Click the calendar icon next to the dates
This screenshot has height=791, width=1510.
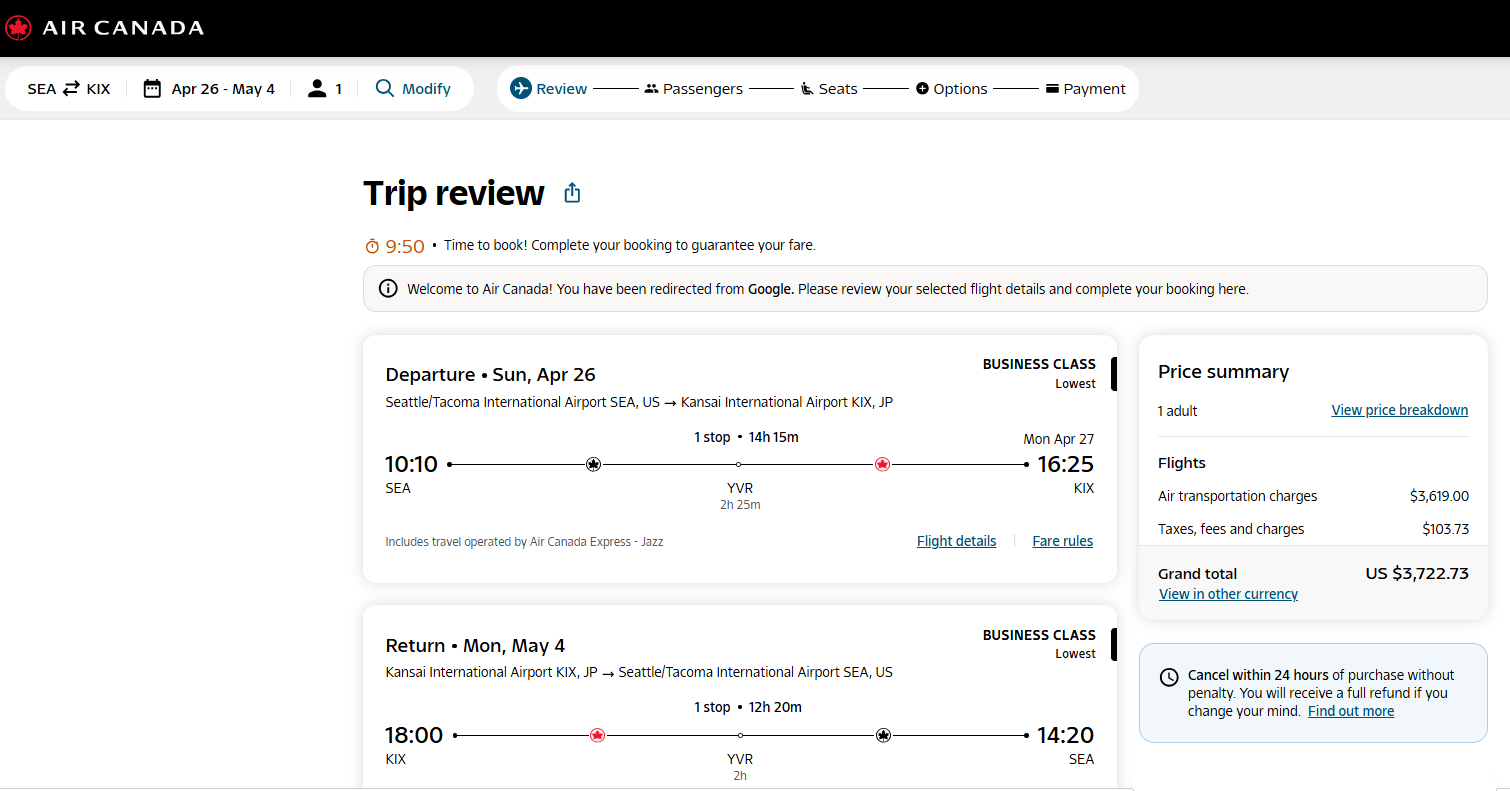coord(151,88)
